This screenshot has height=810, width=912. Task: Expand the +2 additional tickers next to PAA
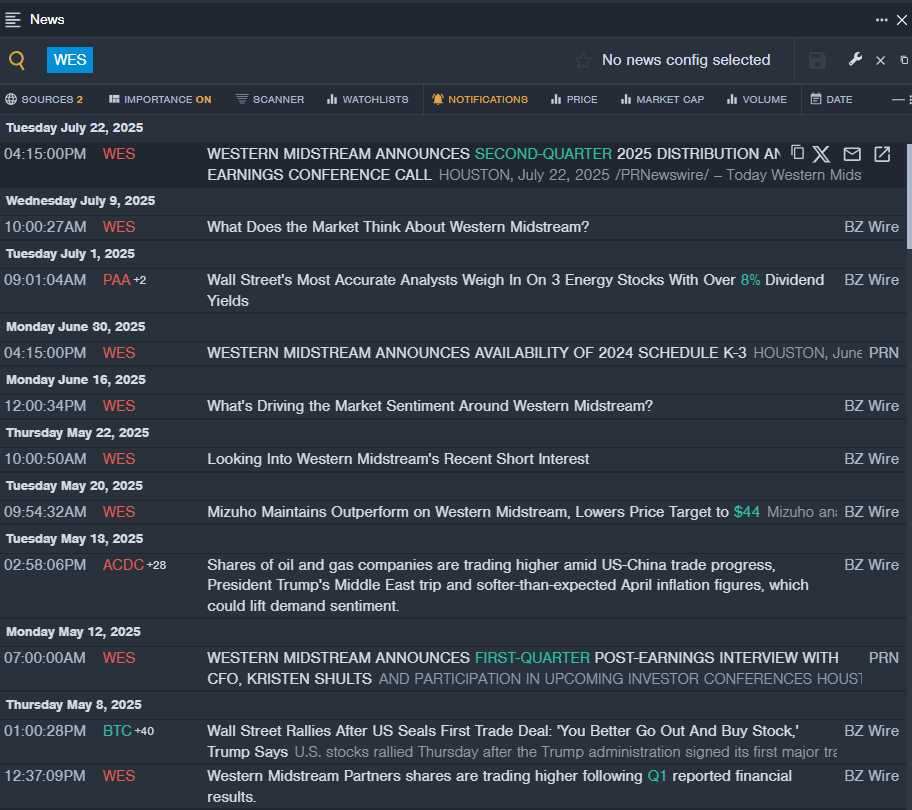(x=140, y=280)
